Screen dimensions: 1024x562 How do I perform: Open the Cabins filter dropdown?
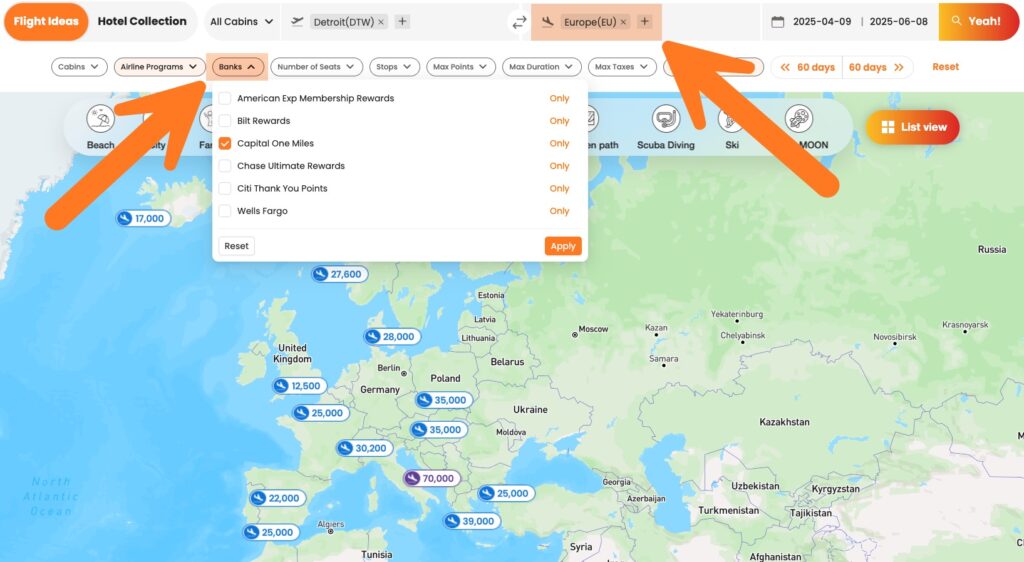(x=79, y=67)
